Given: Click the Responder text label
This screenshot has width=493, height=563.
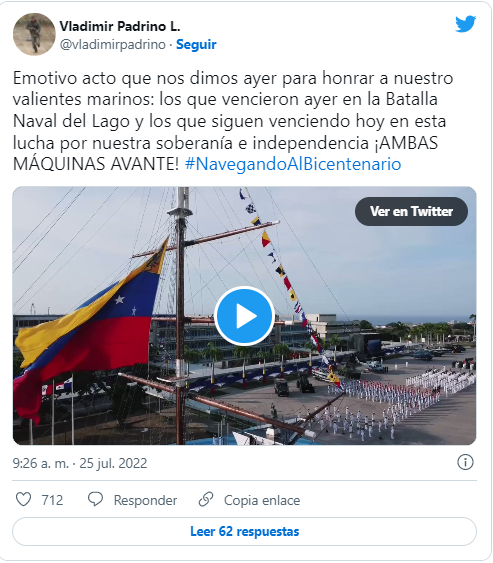Looking at the screenshot, I should tap(145, 500).
